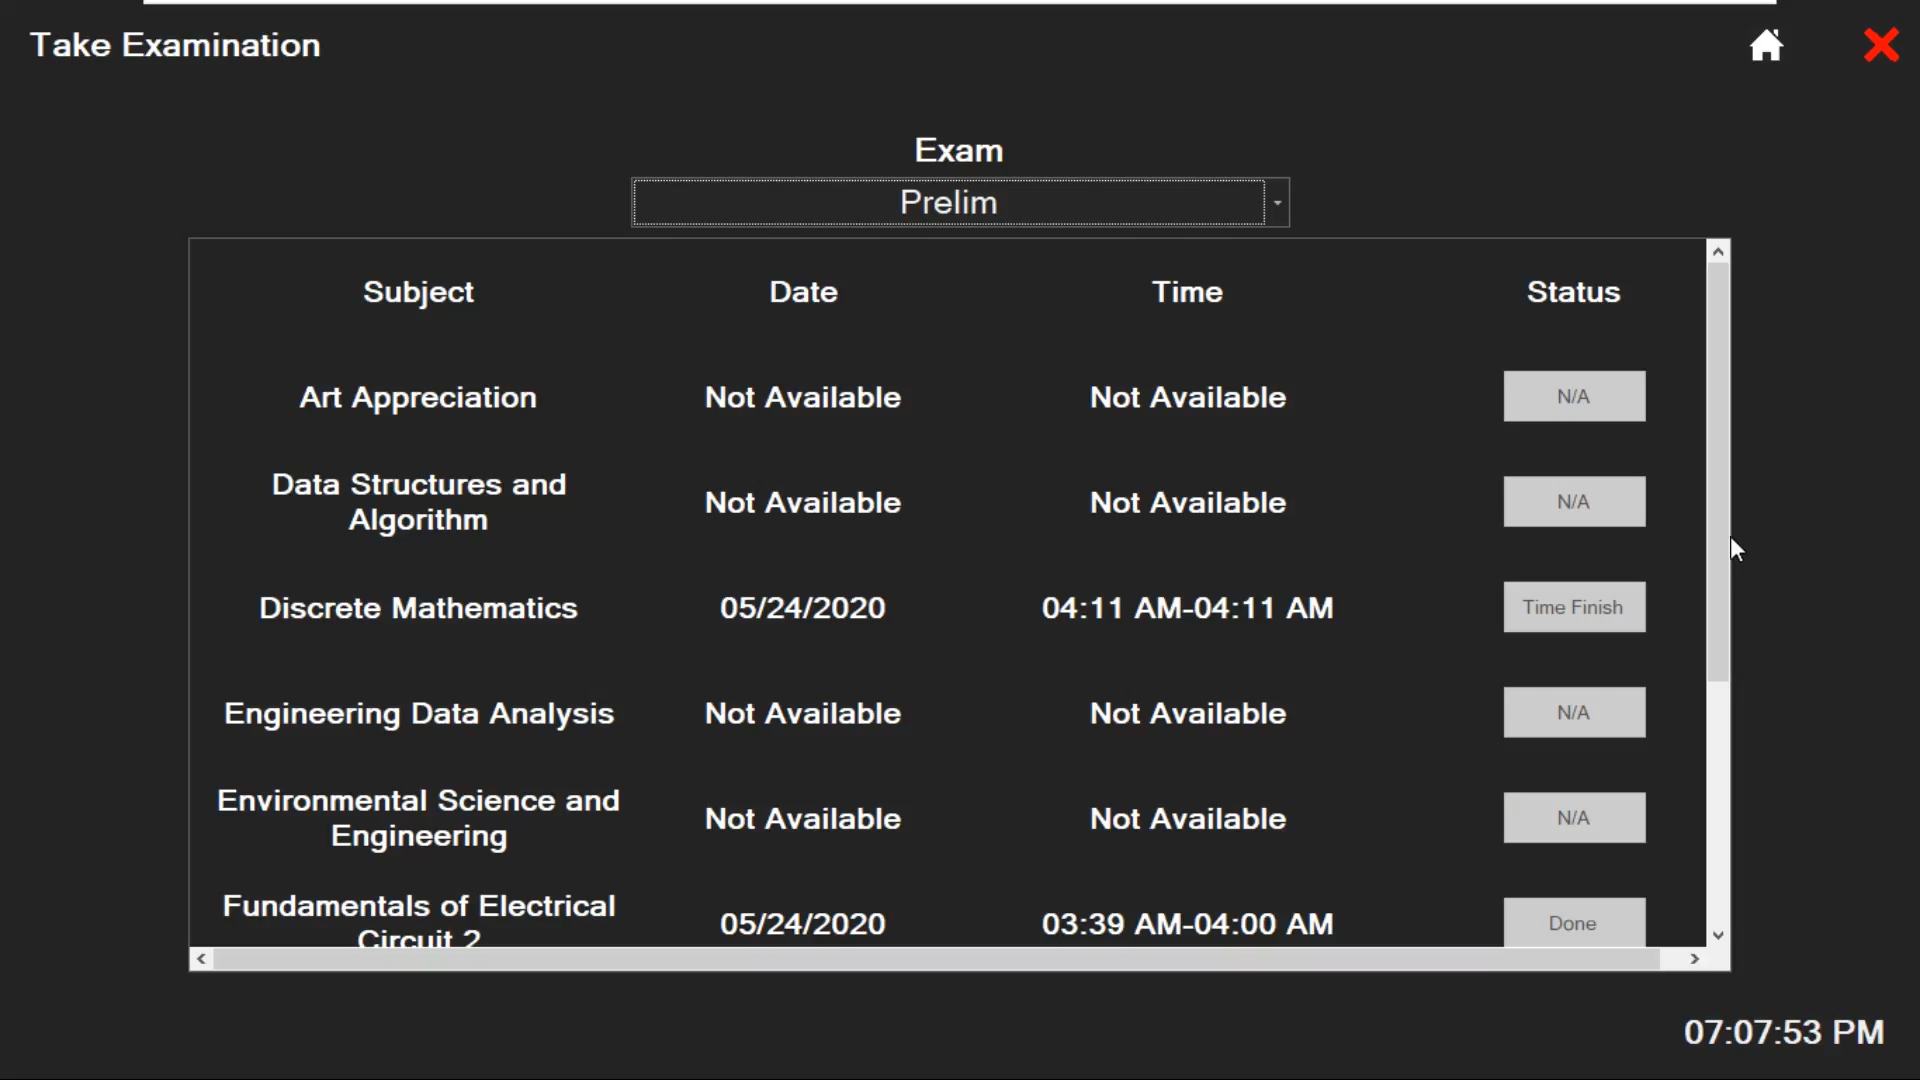1920x1080 pixels.
Task: Click the horizontal scrollbar thumb
Action: [936, 959]
